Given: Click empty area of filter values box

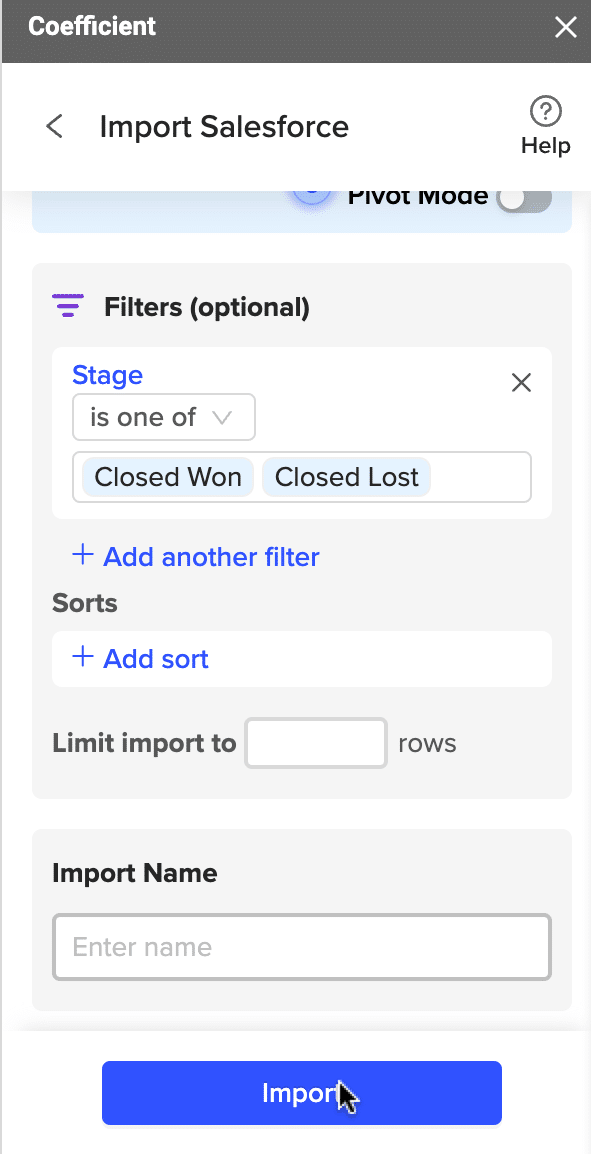Looking at the screenshot, I should pos(480,477).
